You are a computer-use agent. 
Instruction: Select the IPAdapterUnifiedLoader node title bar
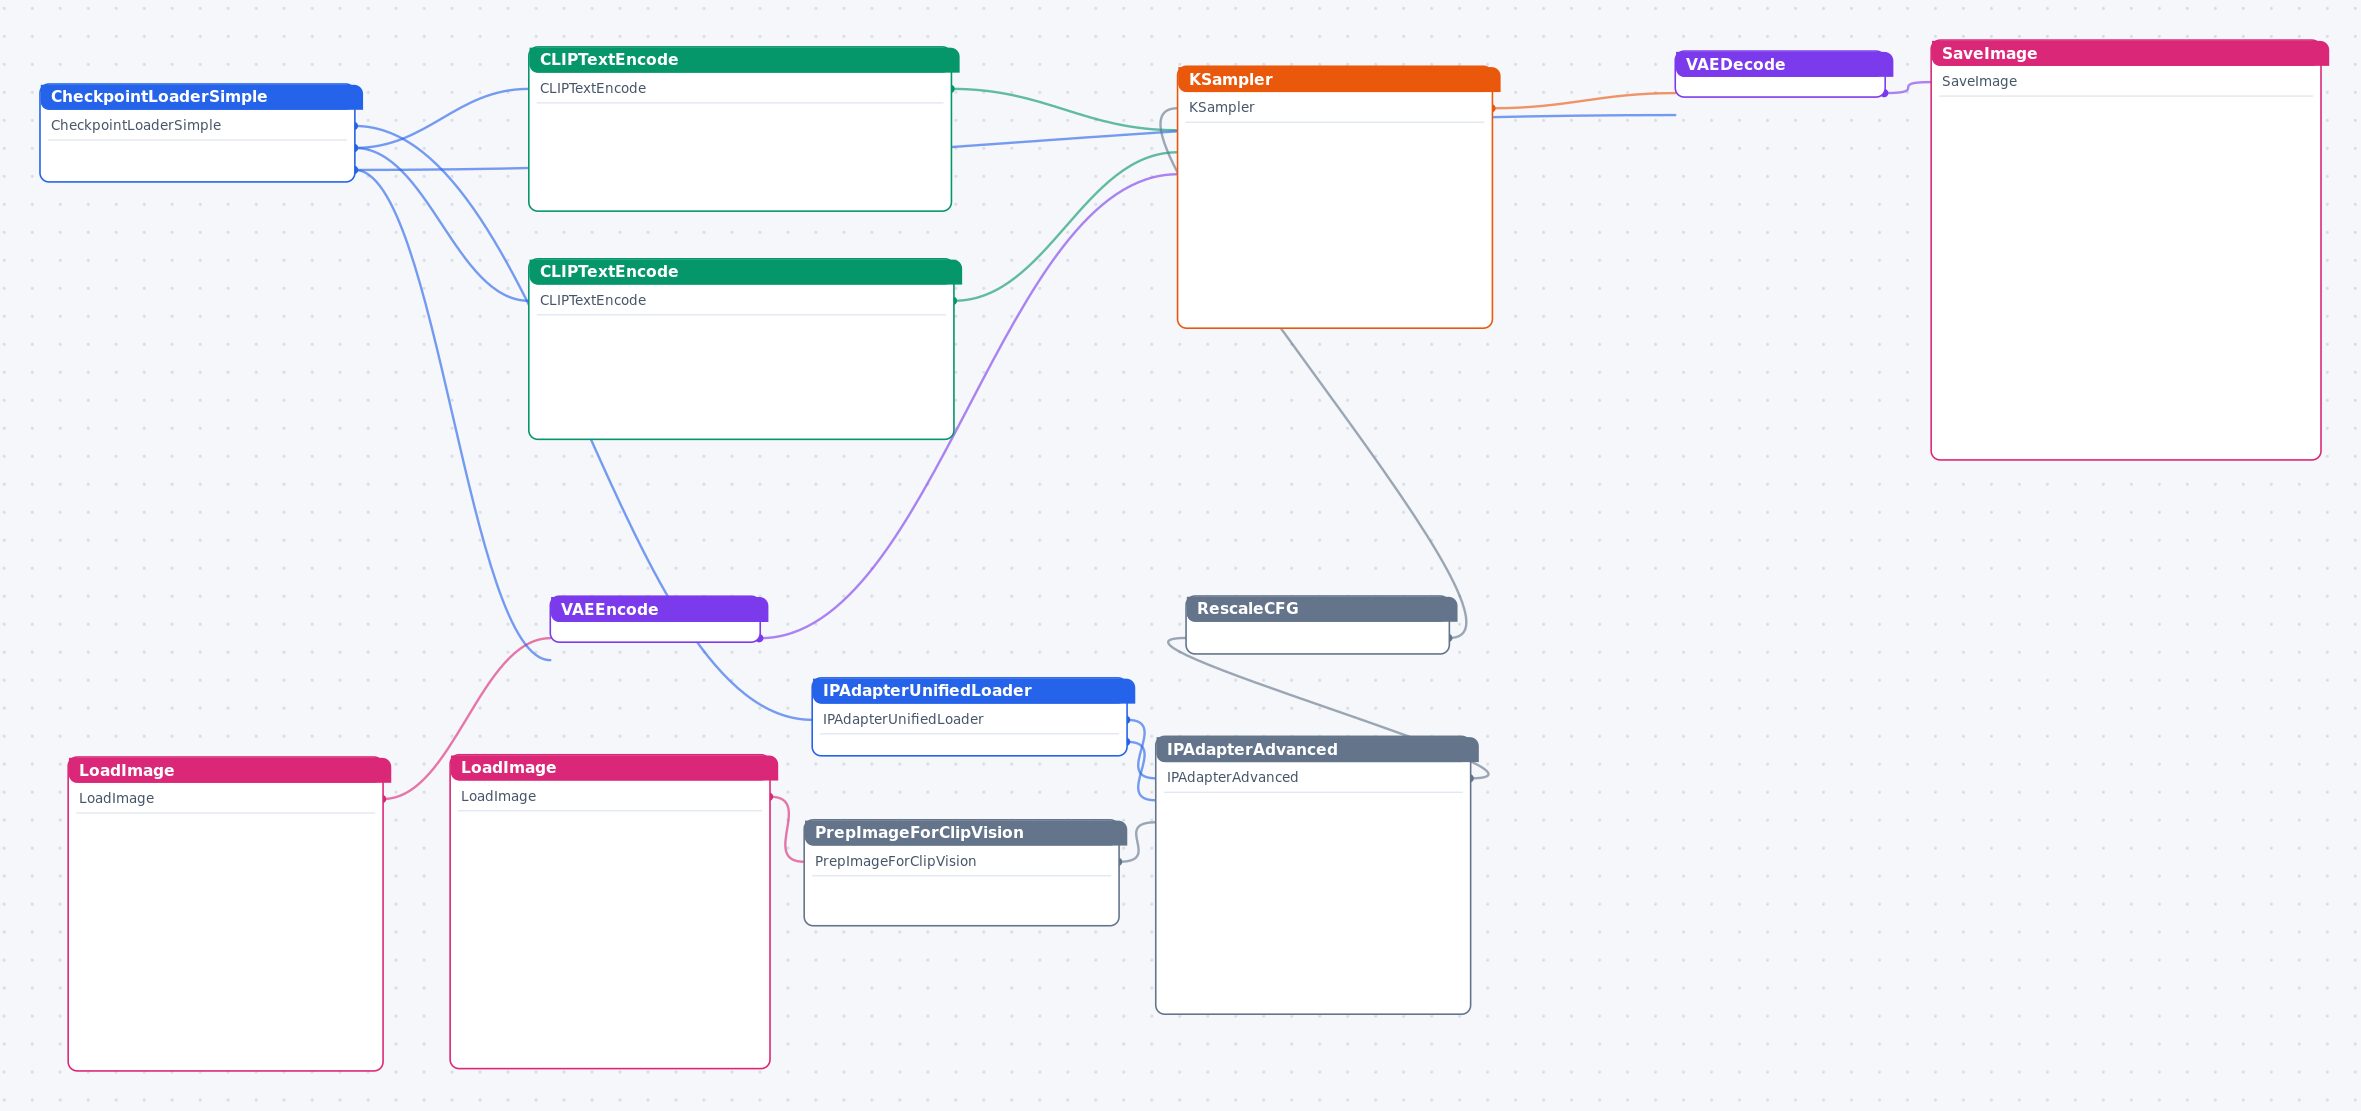[x=973, y=690]
